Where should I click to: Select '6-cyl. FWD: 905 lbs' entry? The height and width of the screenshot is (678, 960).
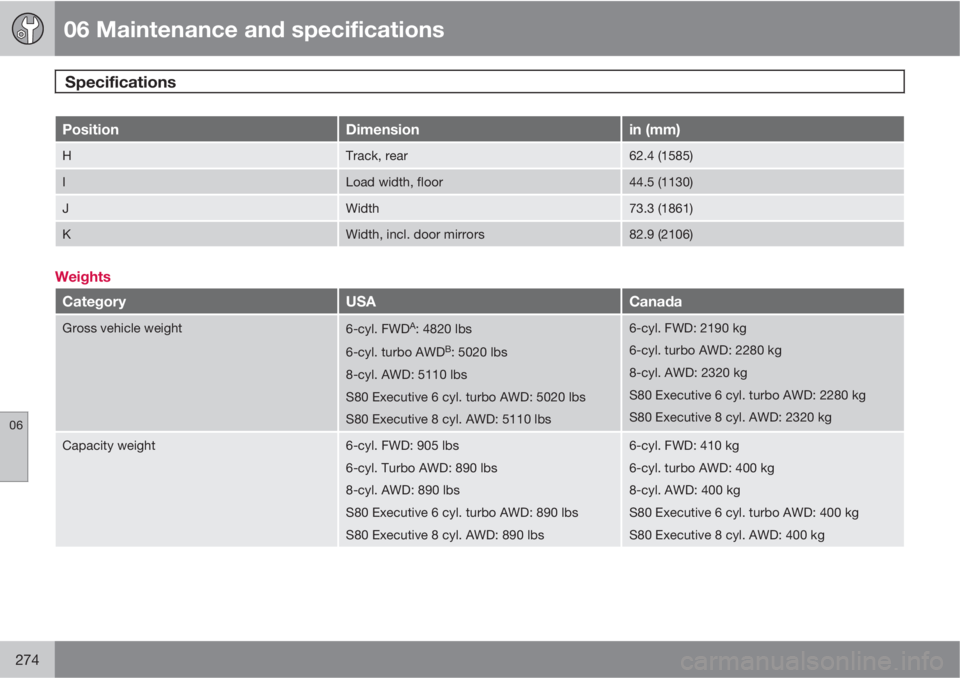[402, 446]
